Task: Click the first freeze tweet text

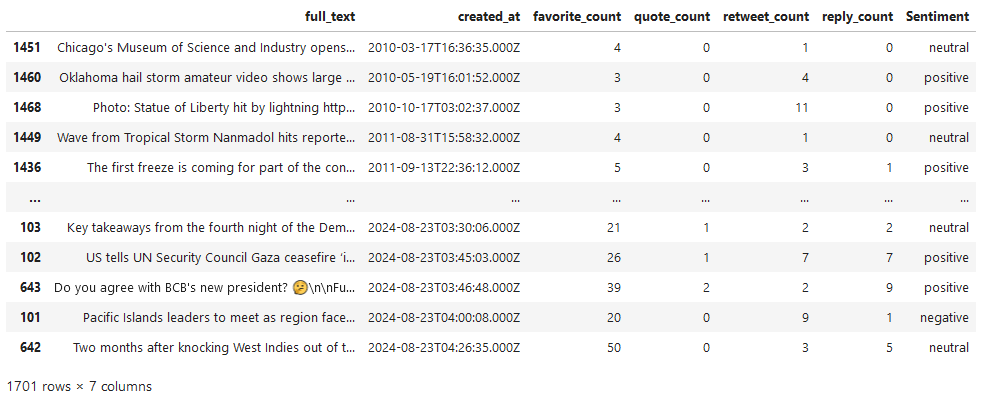Action: pyautogui.click(x=221, y=167)
